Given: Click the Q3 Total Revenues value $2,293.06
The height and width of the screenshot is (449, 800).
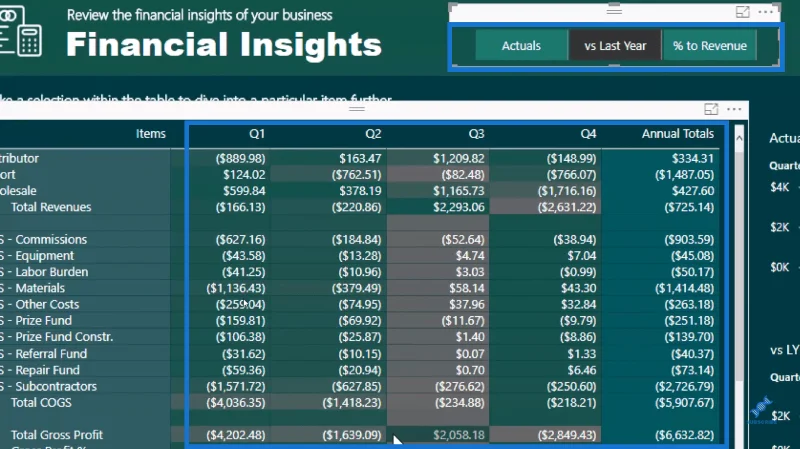Looking at the screenshot, I should click(459, 207).
